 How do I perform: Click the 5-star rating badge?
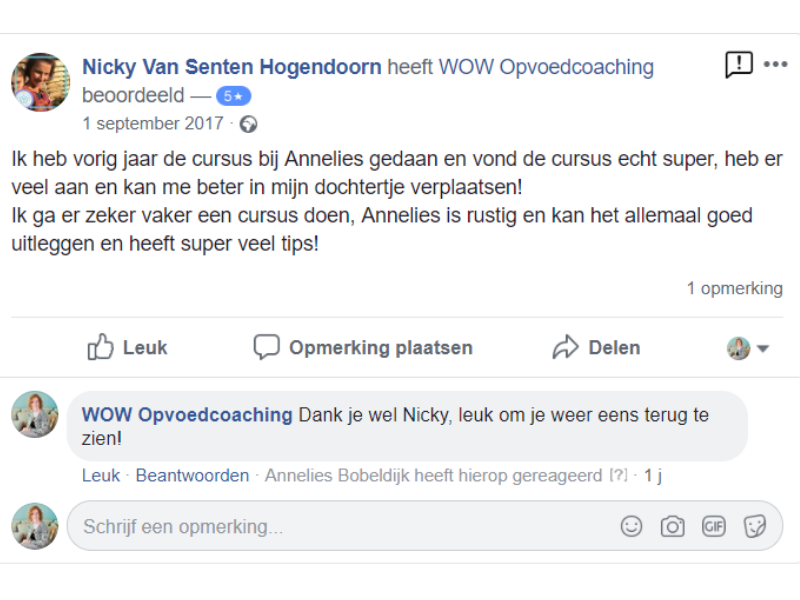[233, 96]
